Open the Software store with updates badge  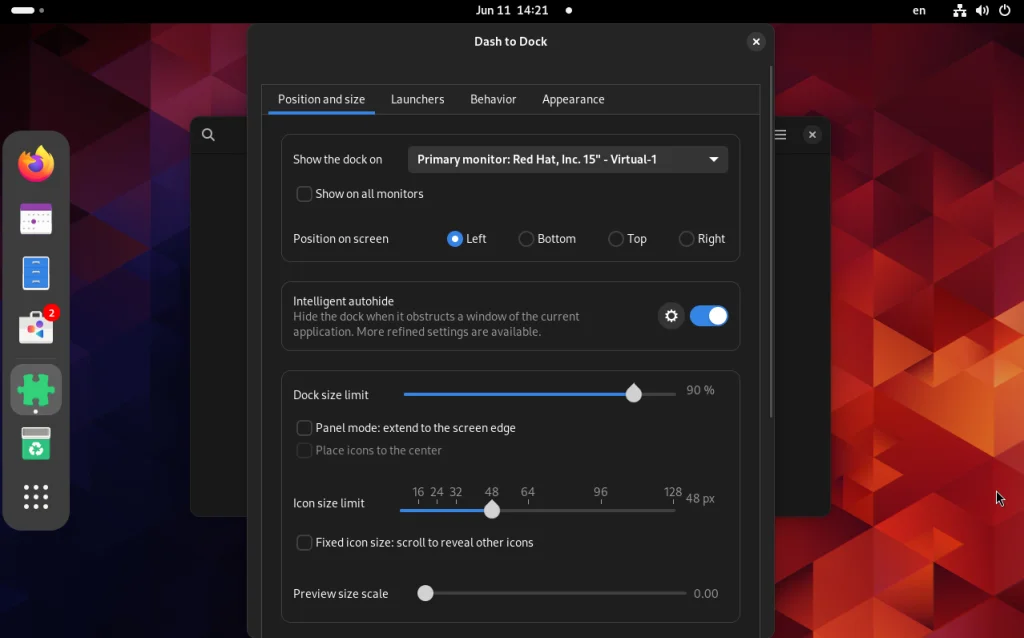tap(36, 326)
